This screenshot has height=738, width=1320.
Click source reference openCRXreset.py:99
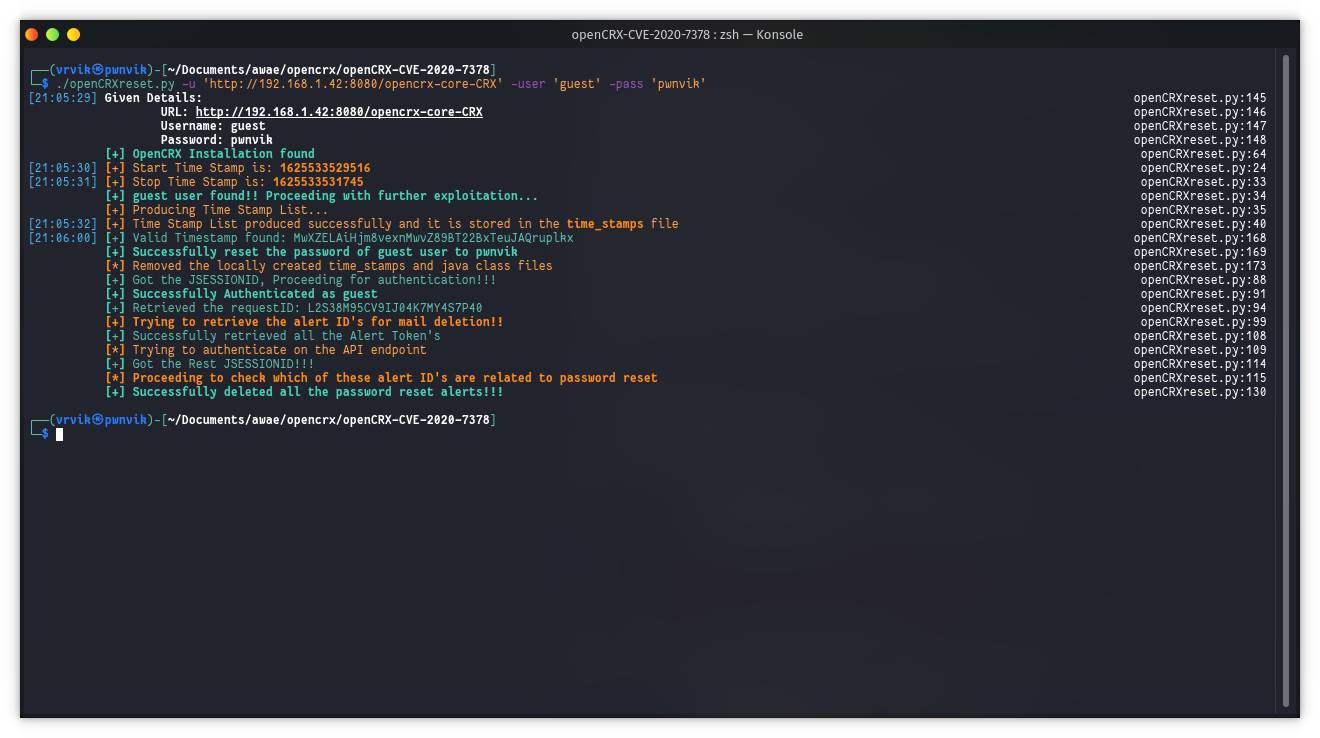[1204, 322]
